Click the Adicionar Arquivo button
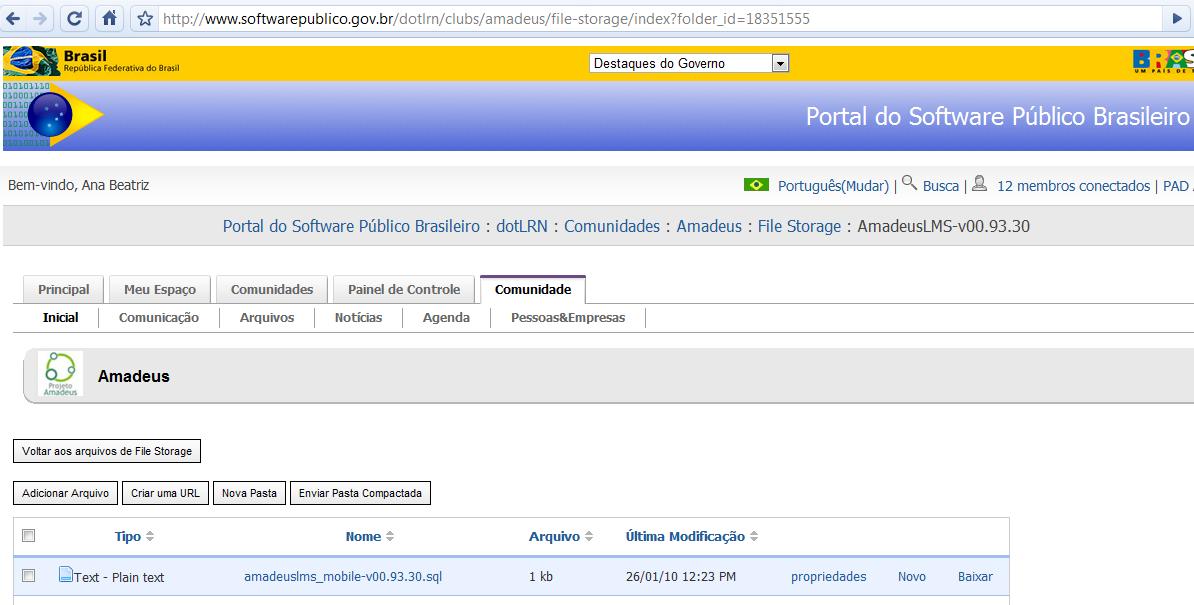The width and height of the screenshot is (1194, 605). pyautogui.click(x=65, y=493)
